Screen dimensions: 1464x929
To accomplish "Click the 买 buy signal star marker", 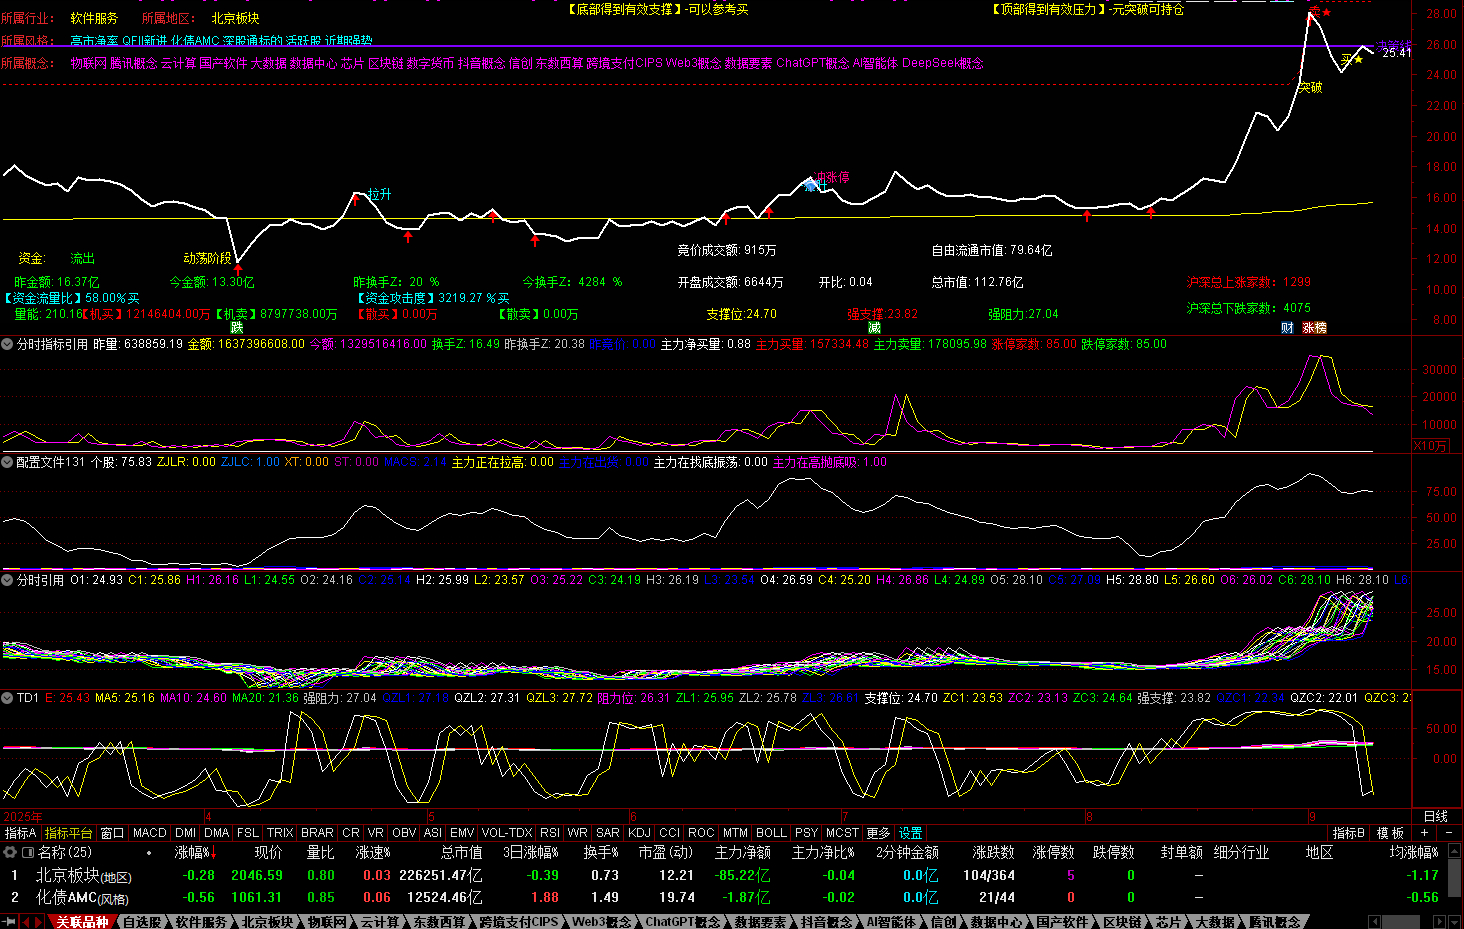I will [1352, 59].
